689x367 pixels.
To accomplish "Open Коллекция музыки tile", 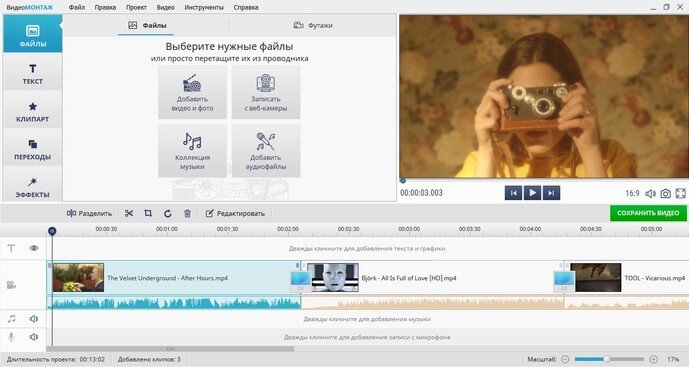I will pos(192,151).
